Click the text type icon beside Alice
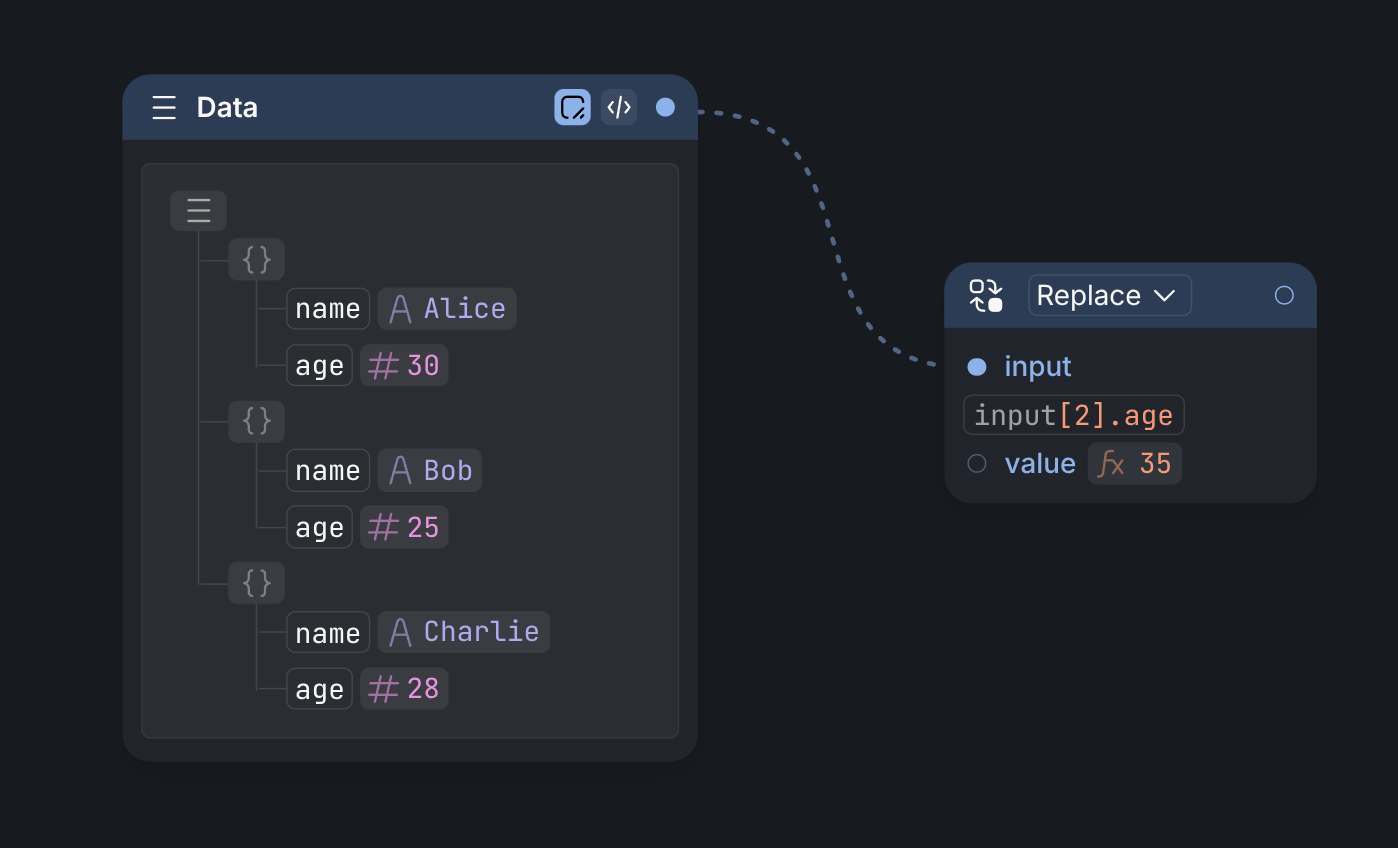The width and height of the screenshot is (1398, 848). coord(400,309)
